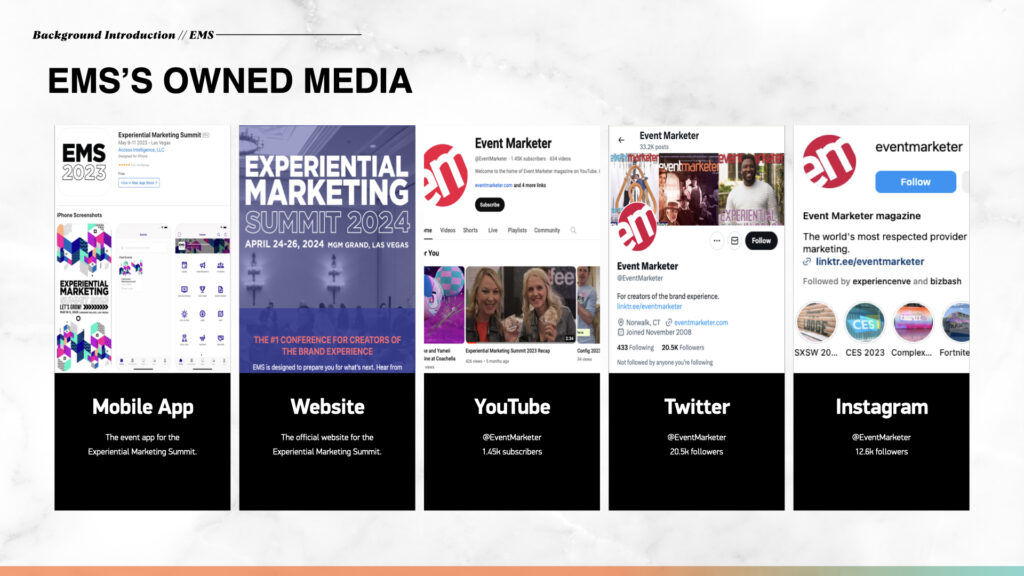This screenshot has height=576, width=1024.
Task: Select the Community tab on YouTube
Action: [x=547, y=230]
